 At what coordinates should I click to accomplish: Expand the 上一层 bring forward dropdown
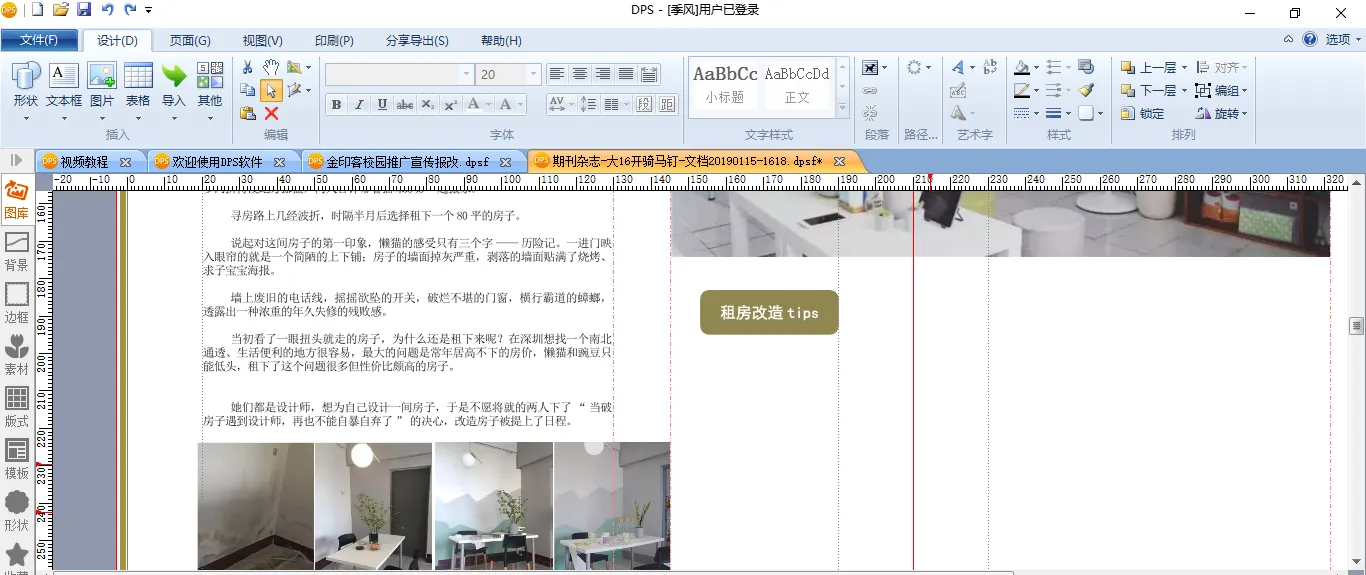pyautogui.click(x=1184, y=68)
